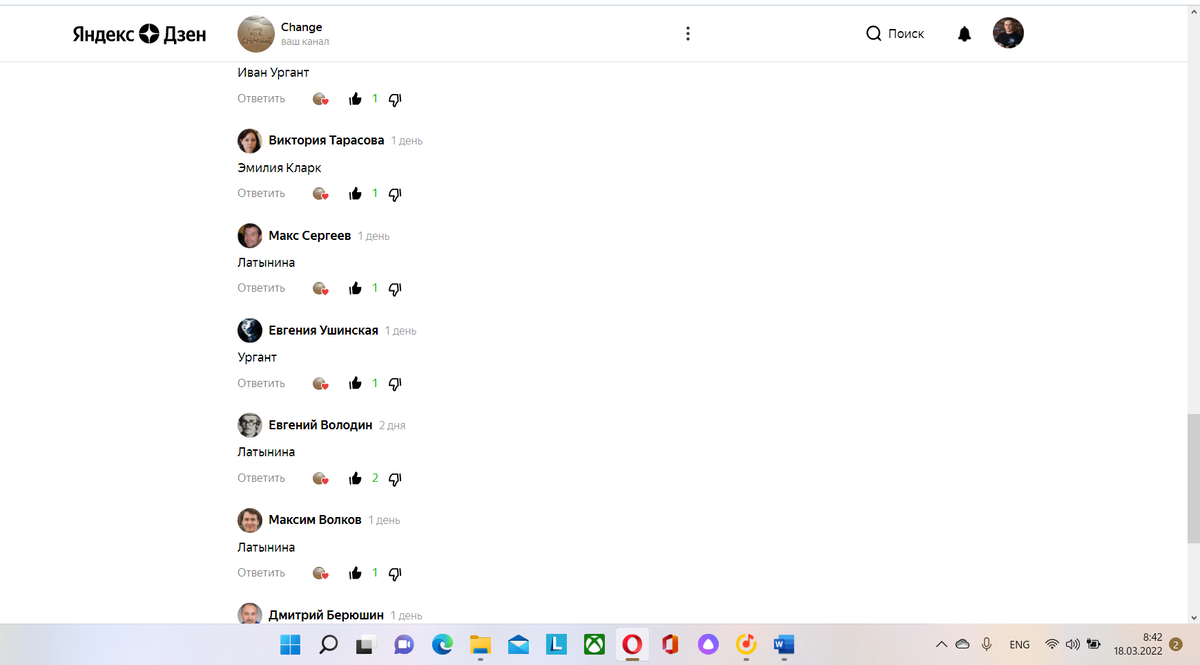Click author heart on Виктория Тарасова's comment
The image size is (1200, 665).
320,194
